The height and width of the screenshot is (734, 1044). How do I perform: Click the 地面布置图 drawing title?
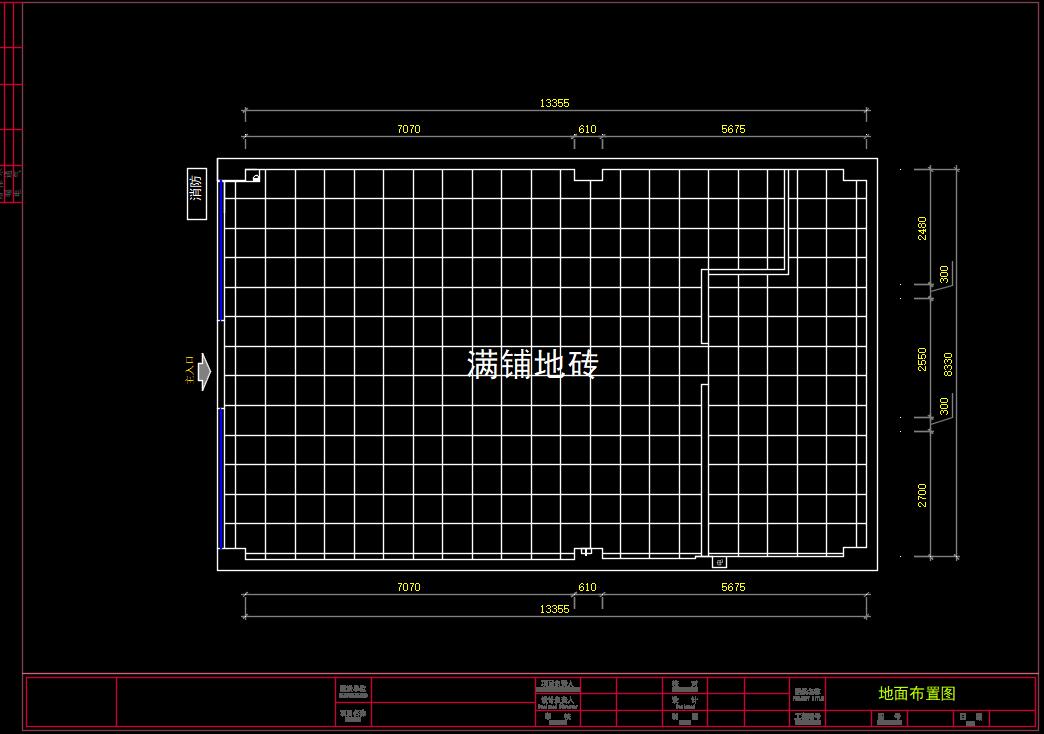[917, 693]
